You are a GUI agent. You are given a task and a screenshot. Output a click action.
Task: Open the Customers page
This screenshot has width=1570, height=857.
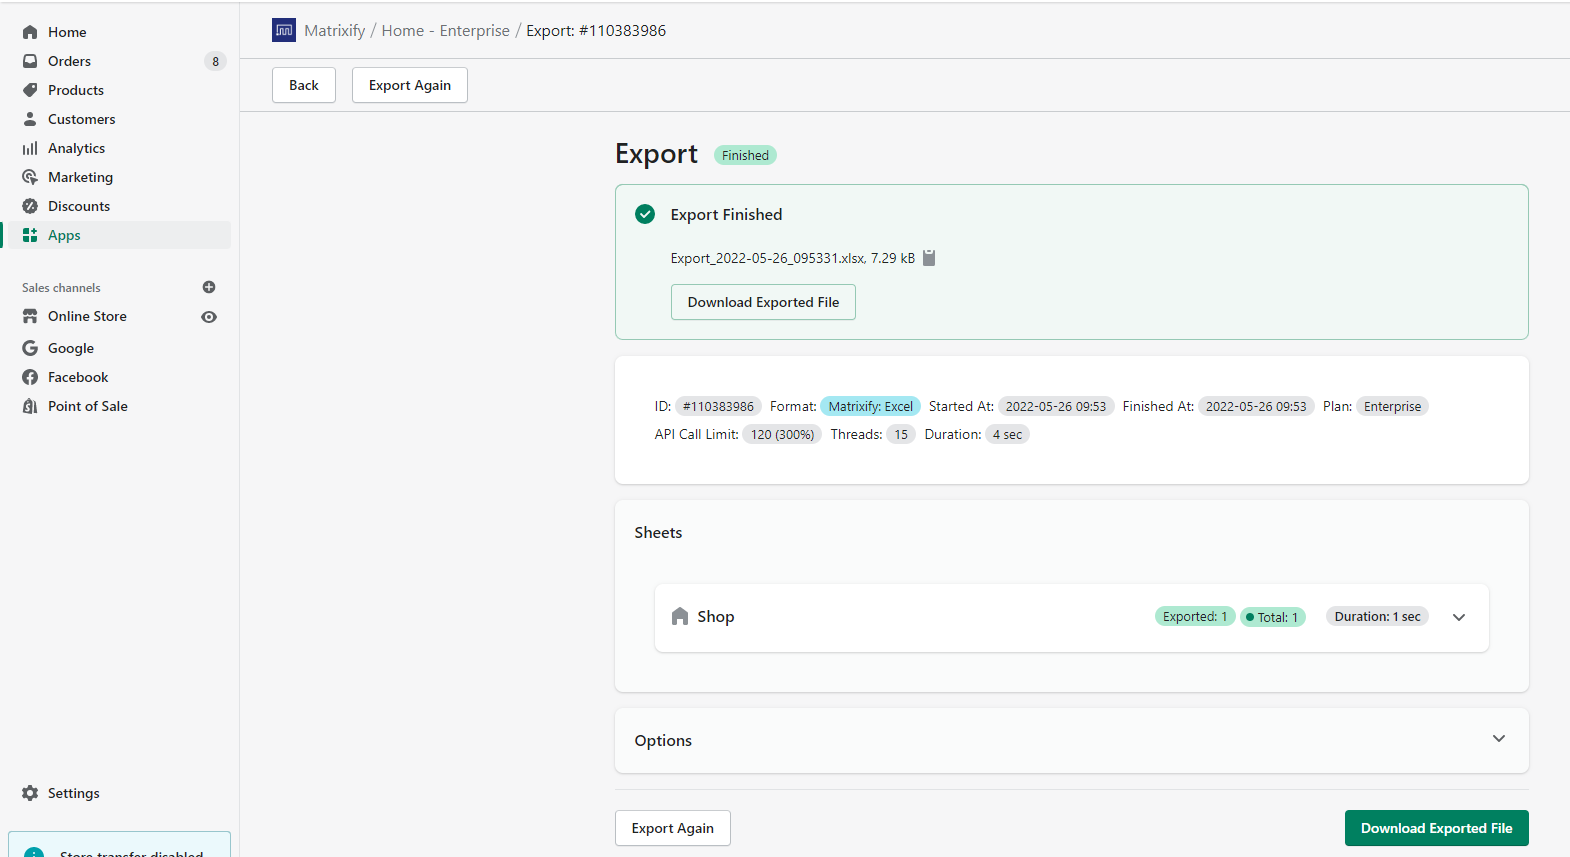pyautogui.click(x=81, y=119)
